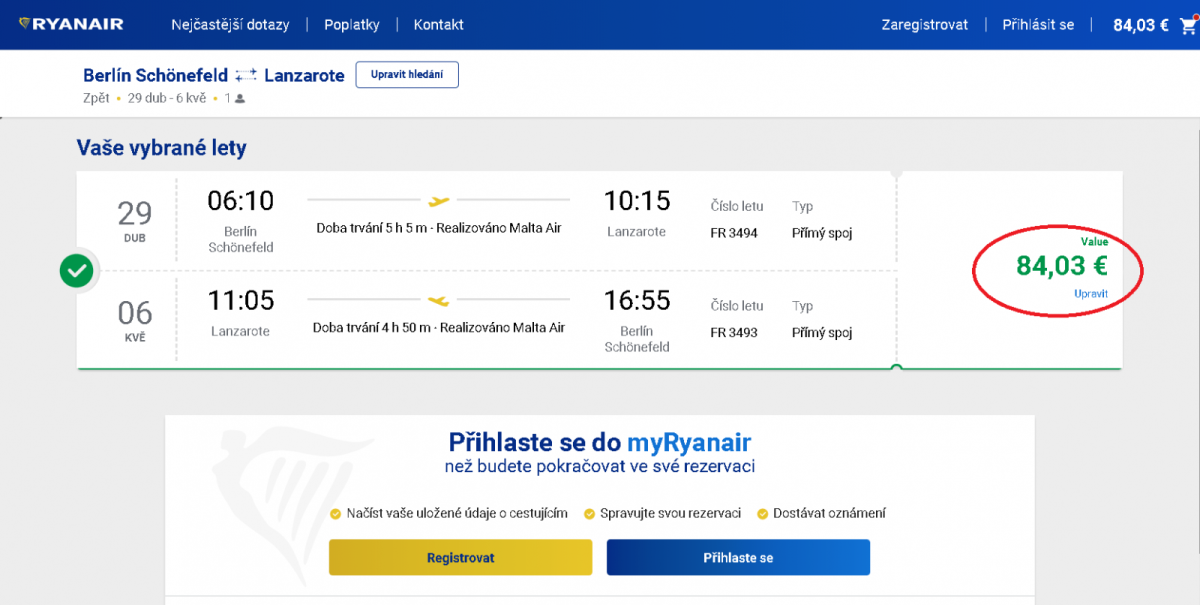Image resolution: width=1200 pixels, height=605 pixels.
Task: Click the yellow check beside 'Spravujte svou rezervaci'
Action: 590,514
